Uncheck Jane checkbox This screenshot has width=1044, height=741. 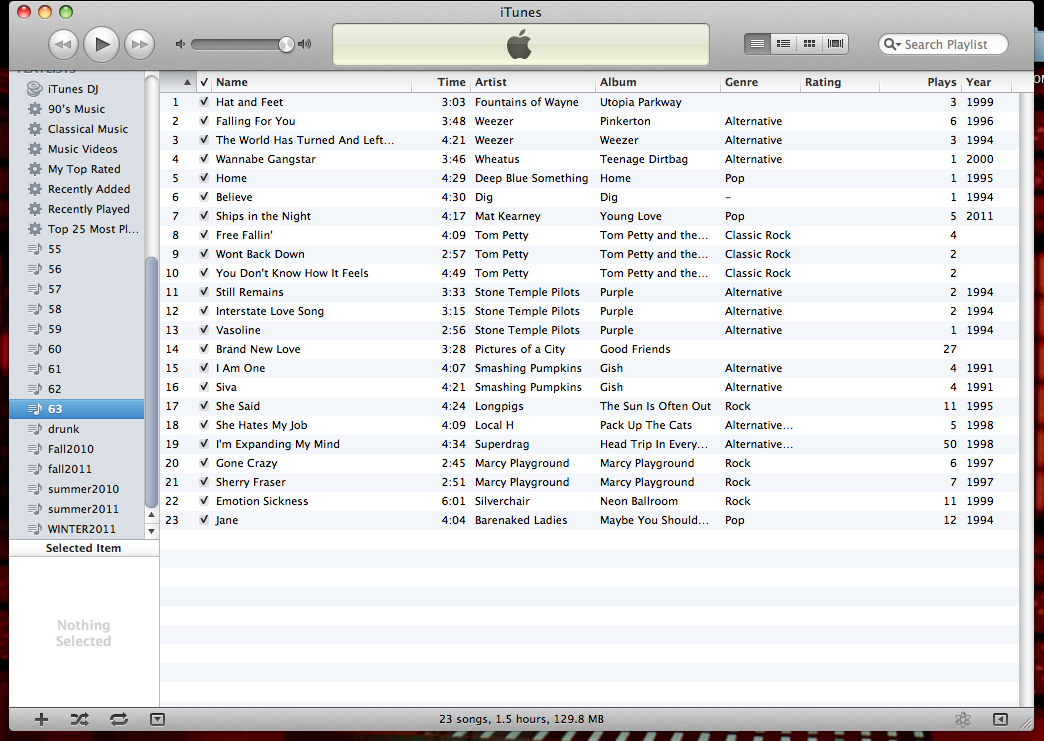coord(204,520)
